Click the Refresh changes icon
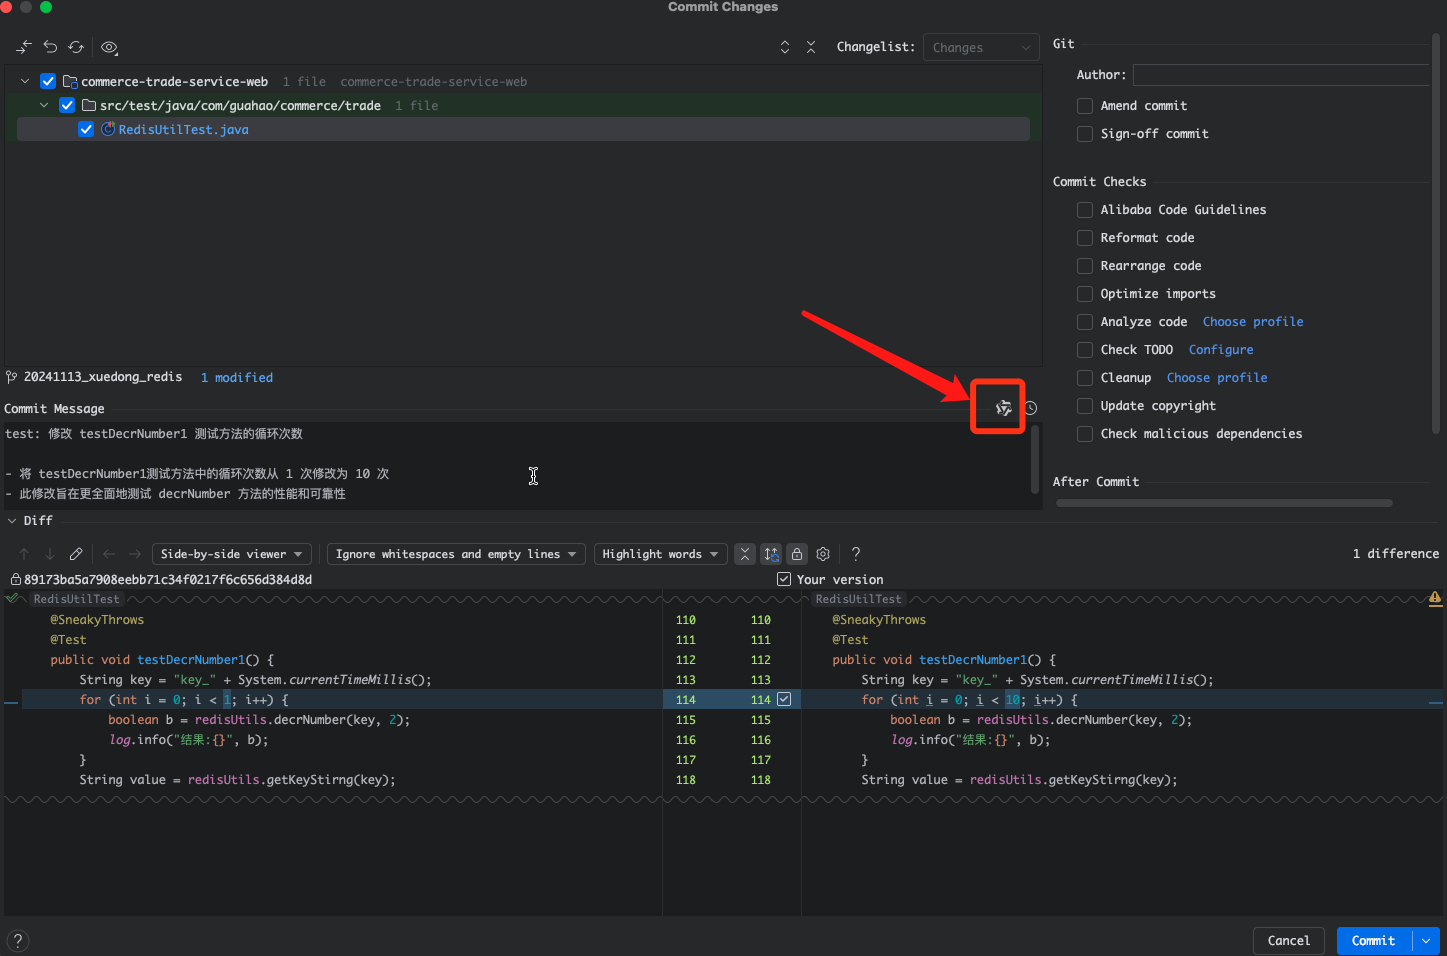 76,47
